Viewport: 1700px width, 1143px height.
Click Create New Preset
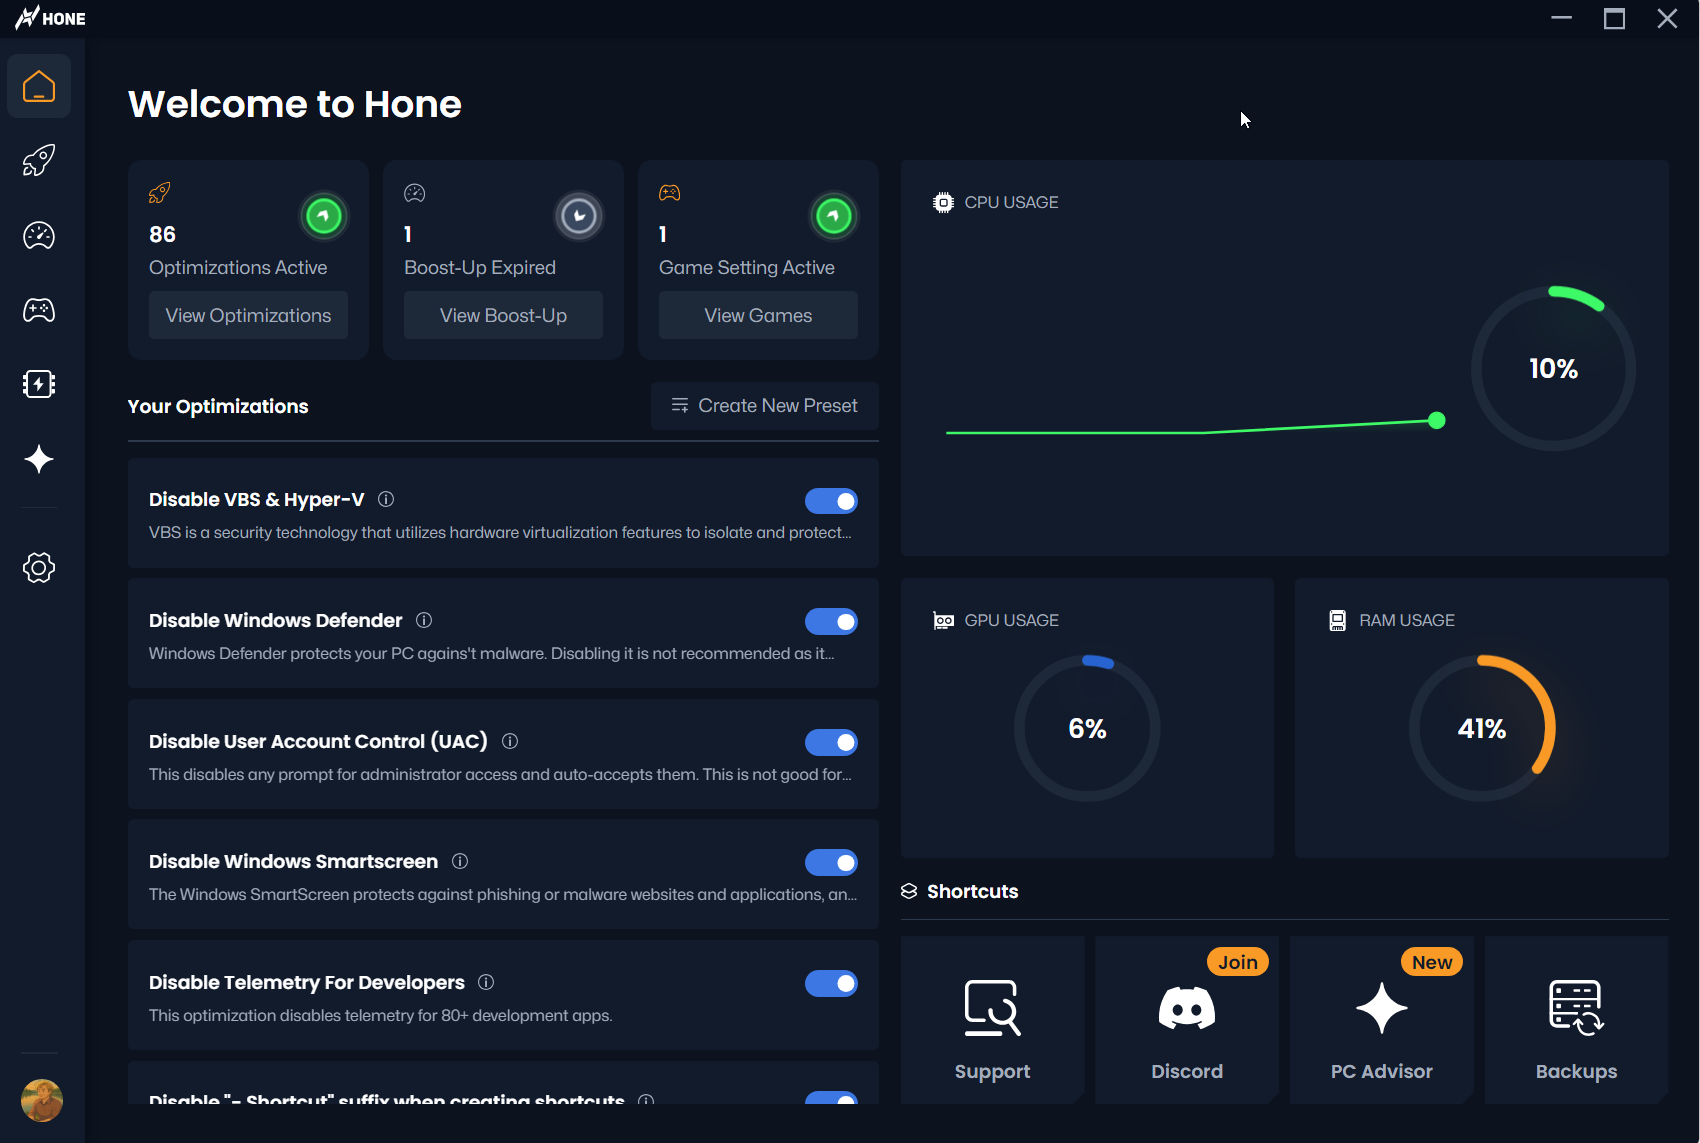(763, 405)
